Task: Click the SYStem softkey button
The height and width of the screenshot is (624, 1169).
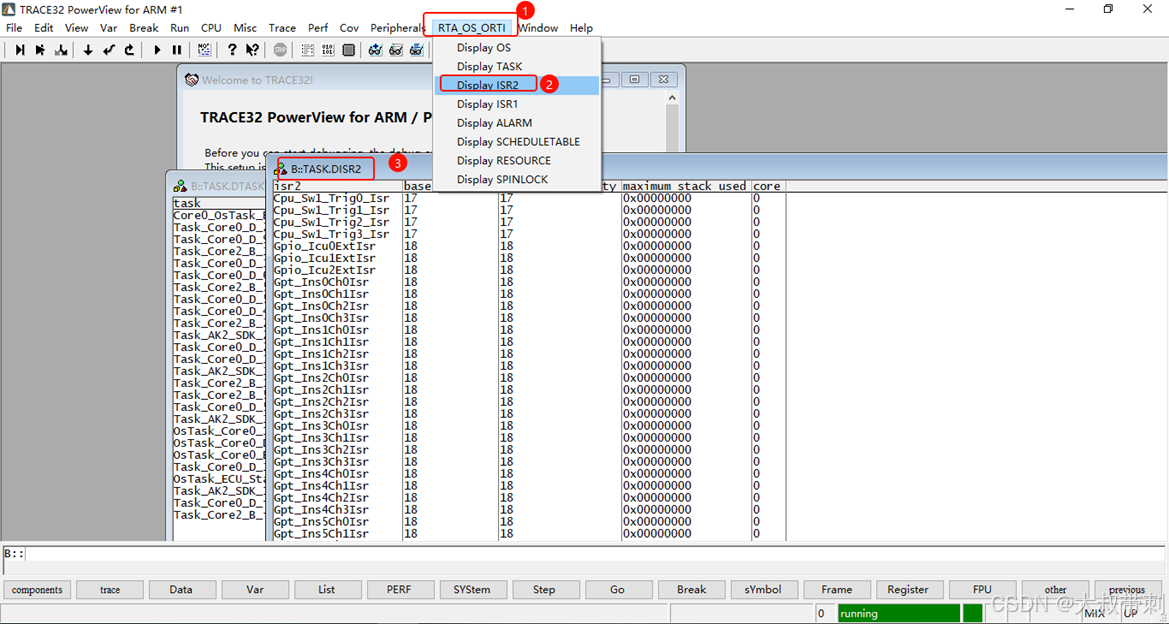Action: point(472,590)
